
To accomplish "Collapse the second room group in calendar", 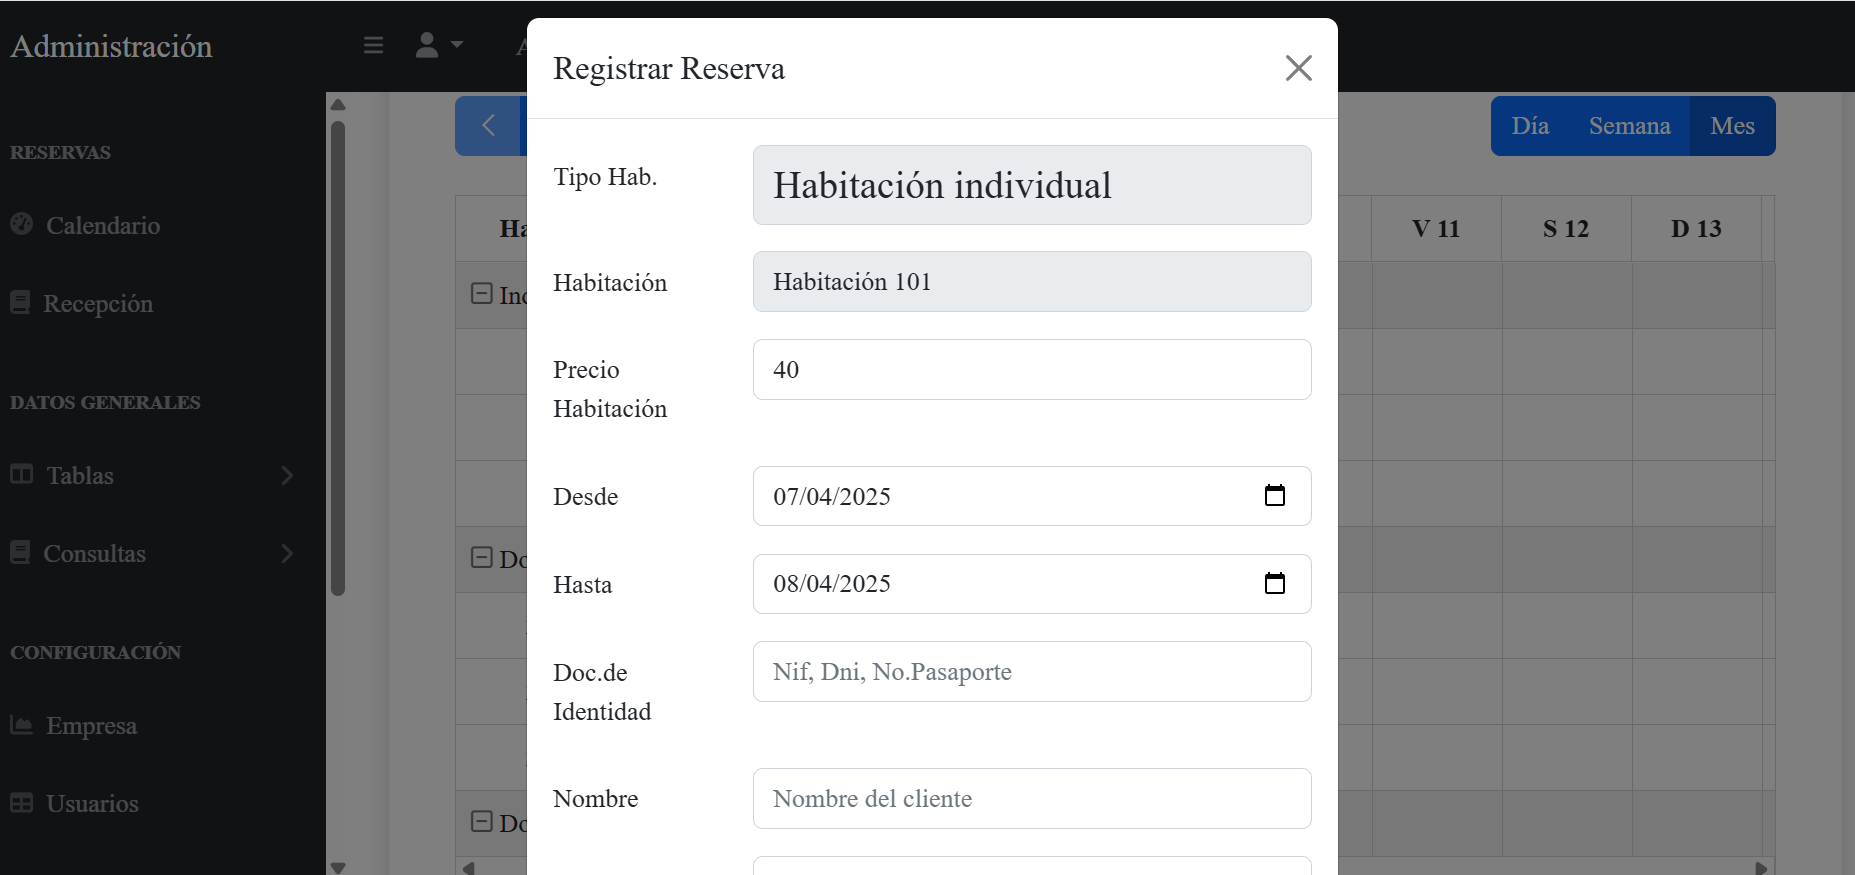I will pyautogui.click(x=481, y=558).
